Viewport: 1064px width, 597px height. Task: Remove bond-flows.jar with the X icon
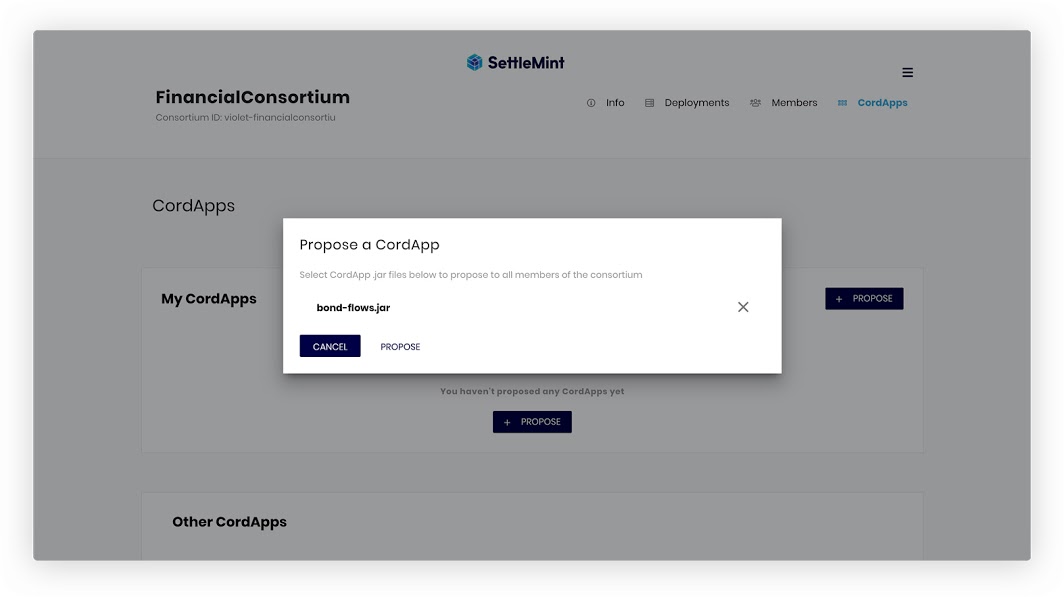click(743, 307)
